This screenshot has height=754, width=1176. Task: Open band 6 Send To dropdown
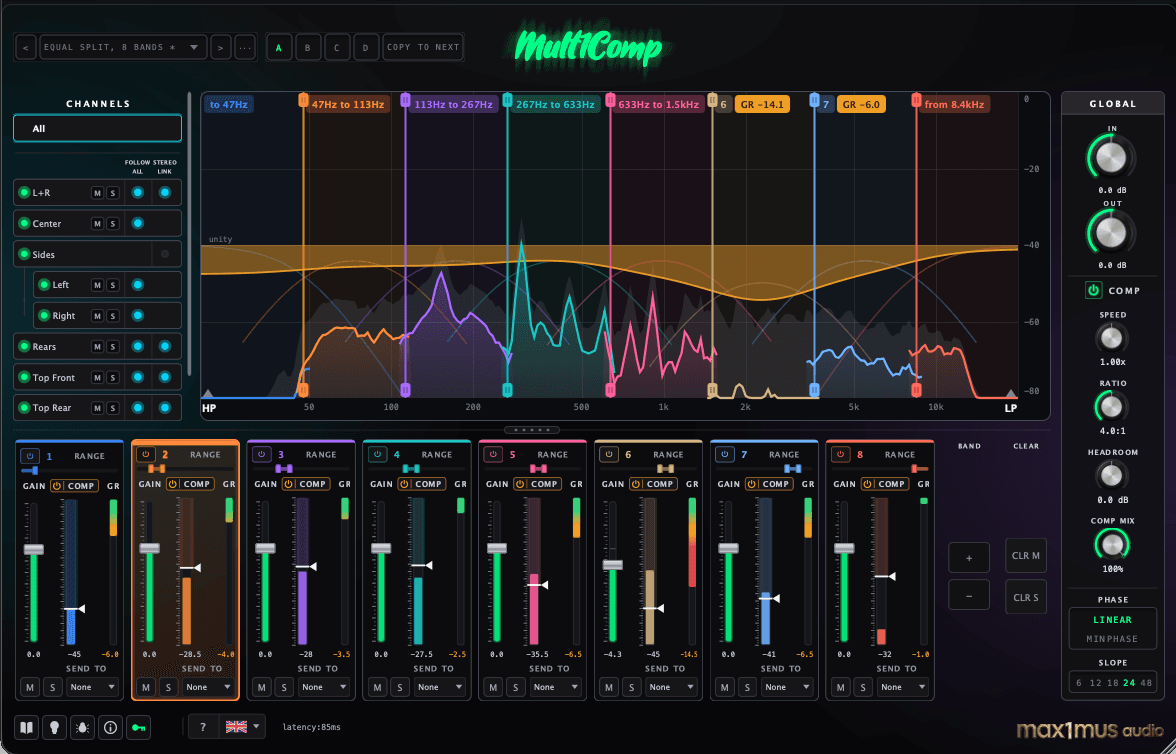click(670, 687)
